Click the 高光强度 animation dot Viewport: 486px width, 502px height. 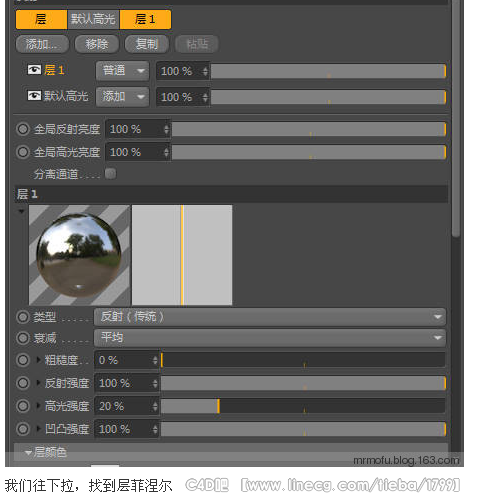pos(23,406)
